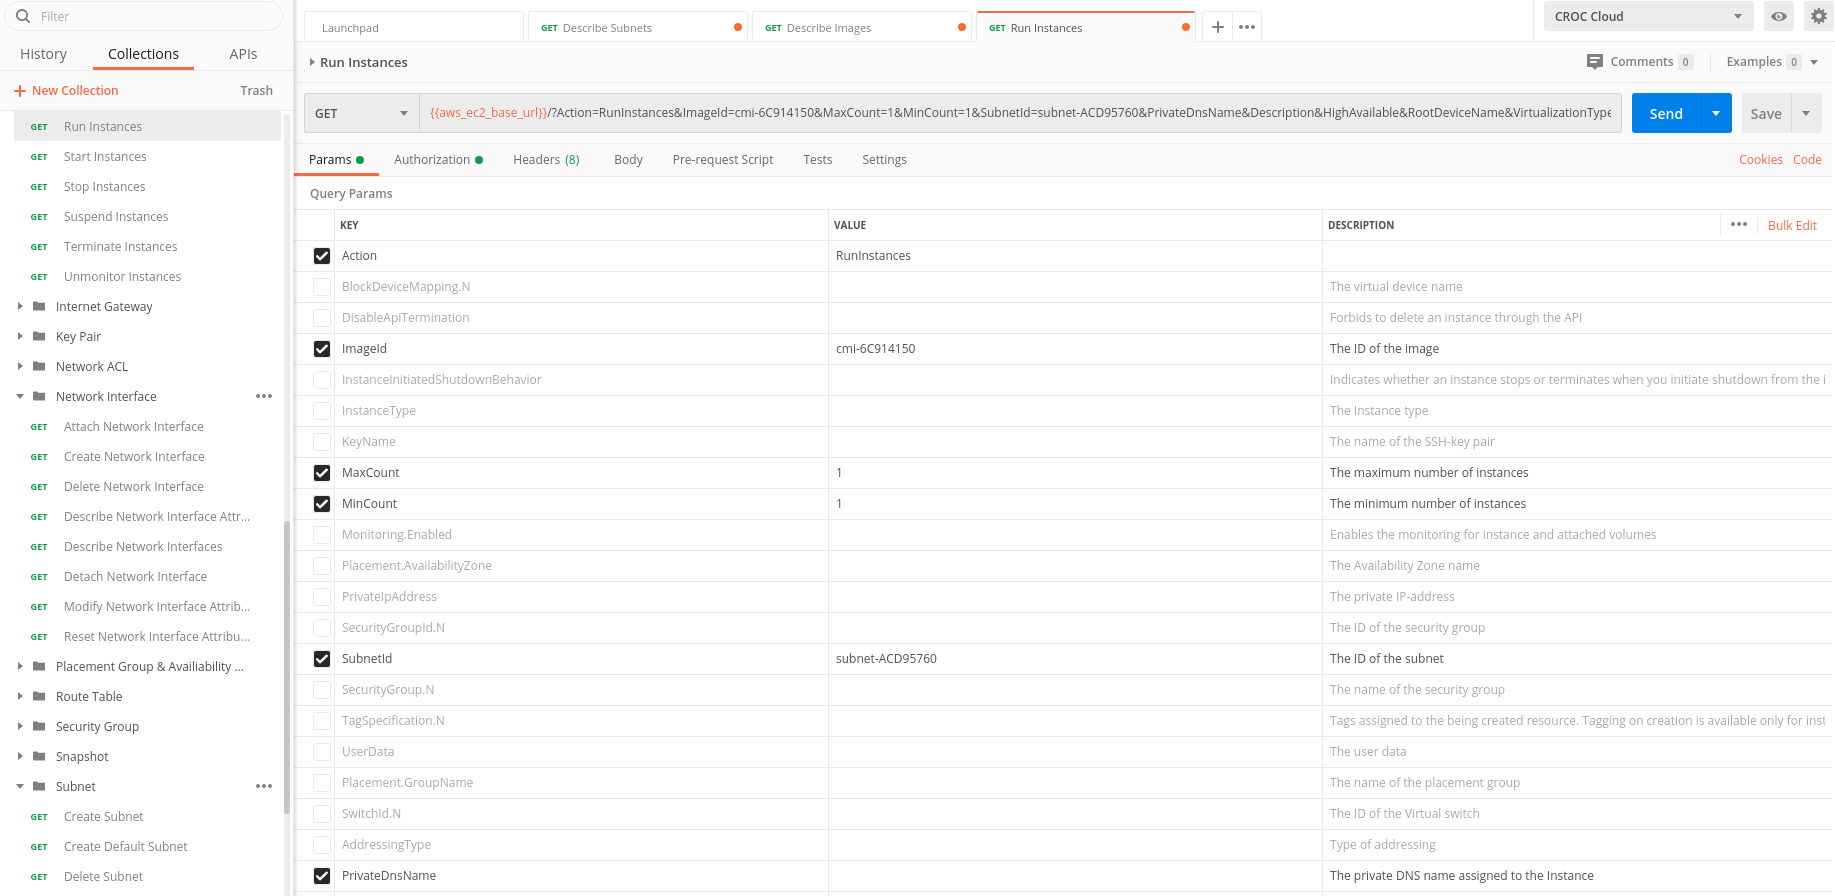Image resolution: width=1835 pixels, height=896 pixels.
Task: Enable the KeyName parameter checkbox
Action: pyautogui.click(x=322, y=442)
